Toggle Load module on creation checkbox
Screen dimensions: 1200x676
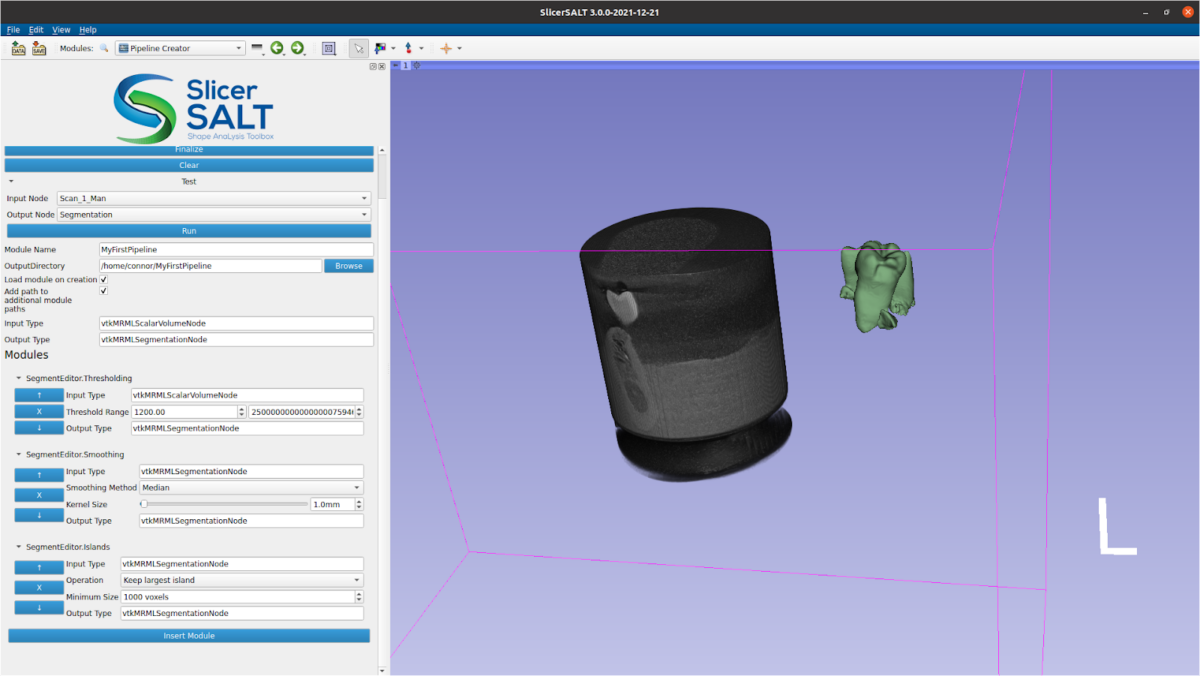(x=104, y=280)
